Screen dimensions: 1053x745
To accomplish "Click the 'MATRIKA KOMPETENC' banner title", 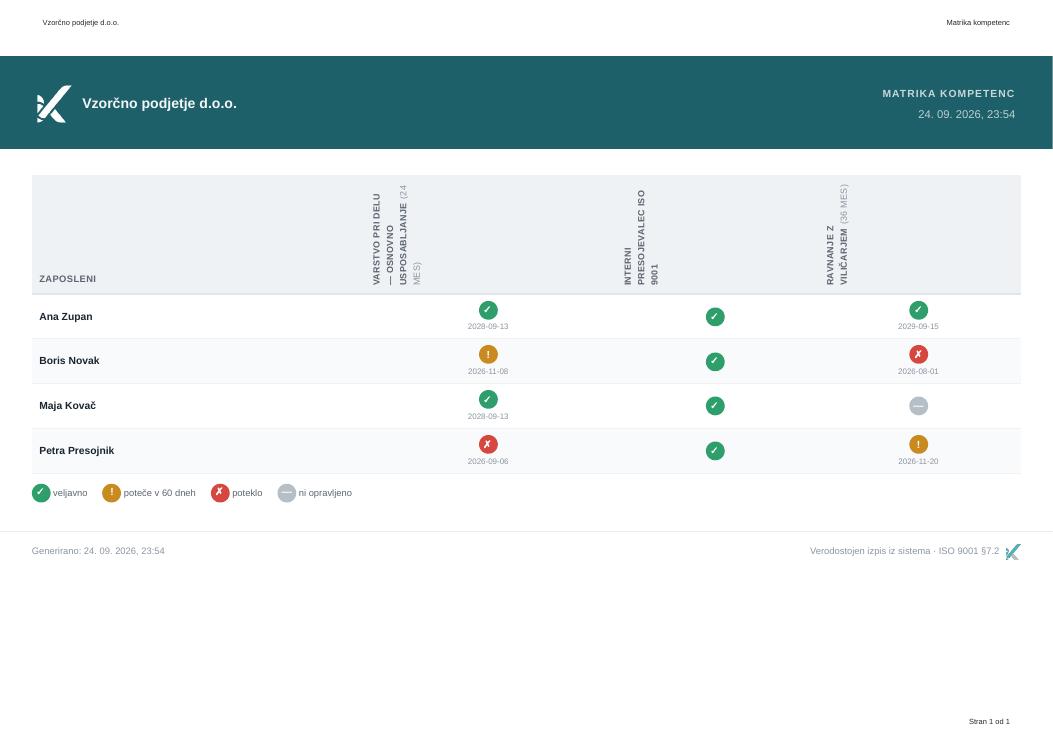I will (948, 93).
